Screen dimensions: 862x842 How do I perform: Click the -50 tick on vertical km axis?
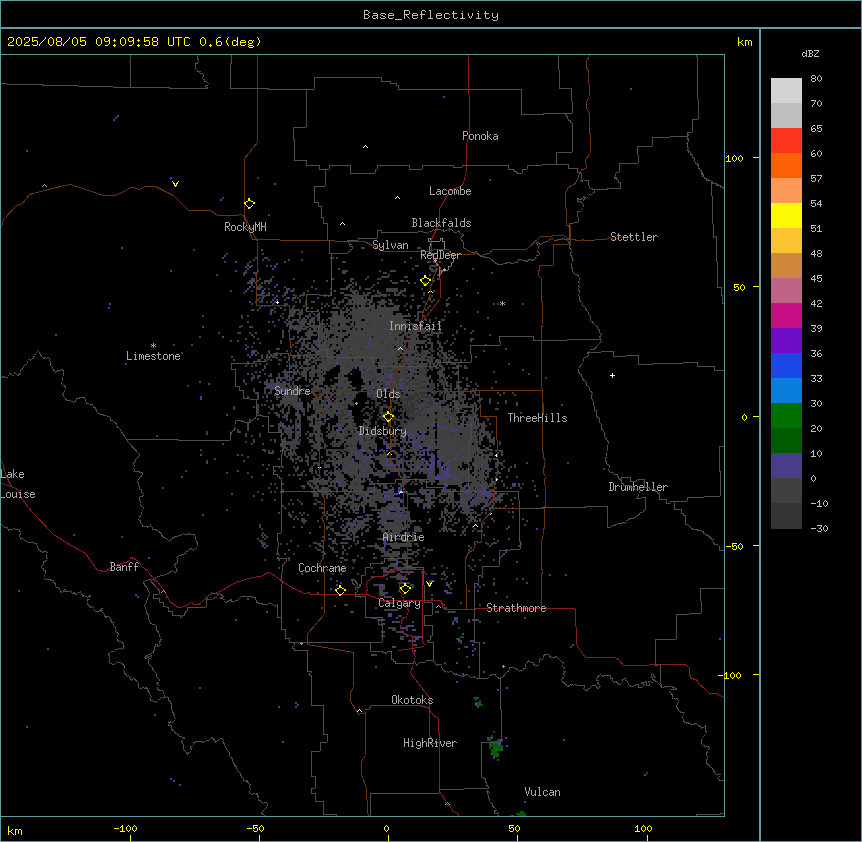[734, 546]
